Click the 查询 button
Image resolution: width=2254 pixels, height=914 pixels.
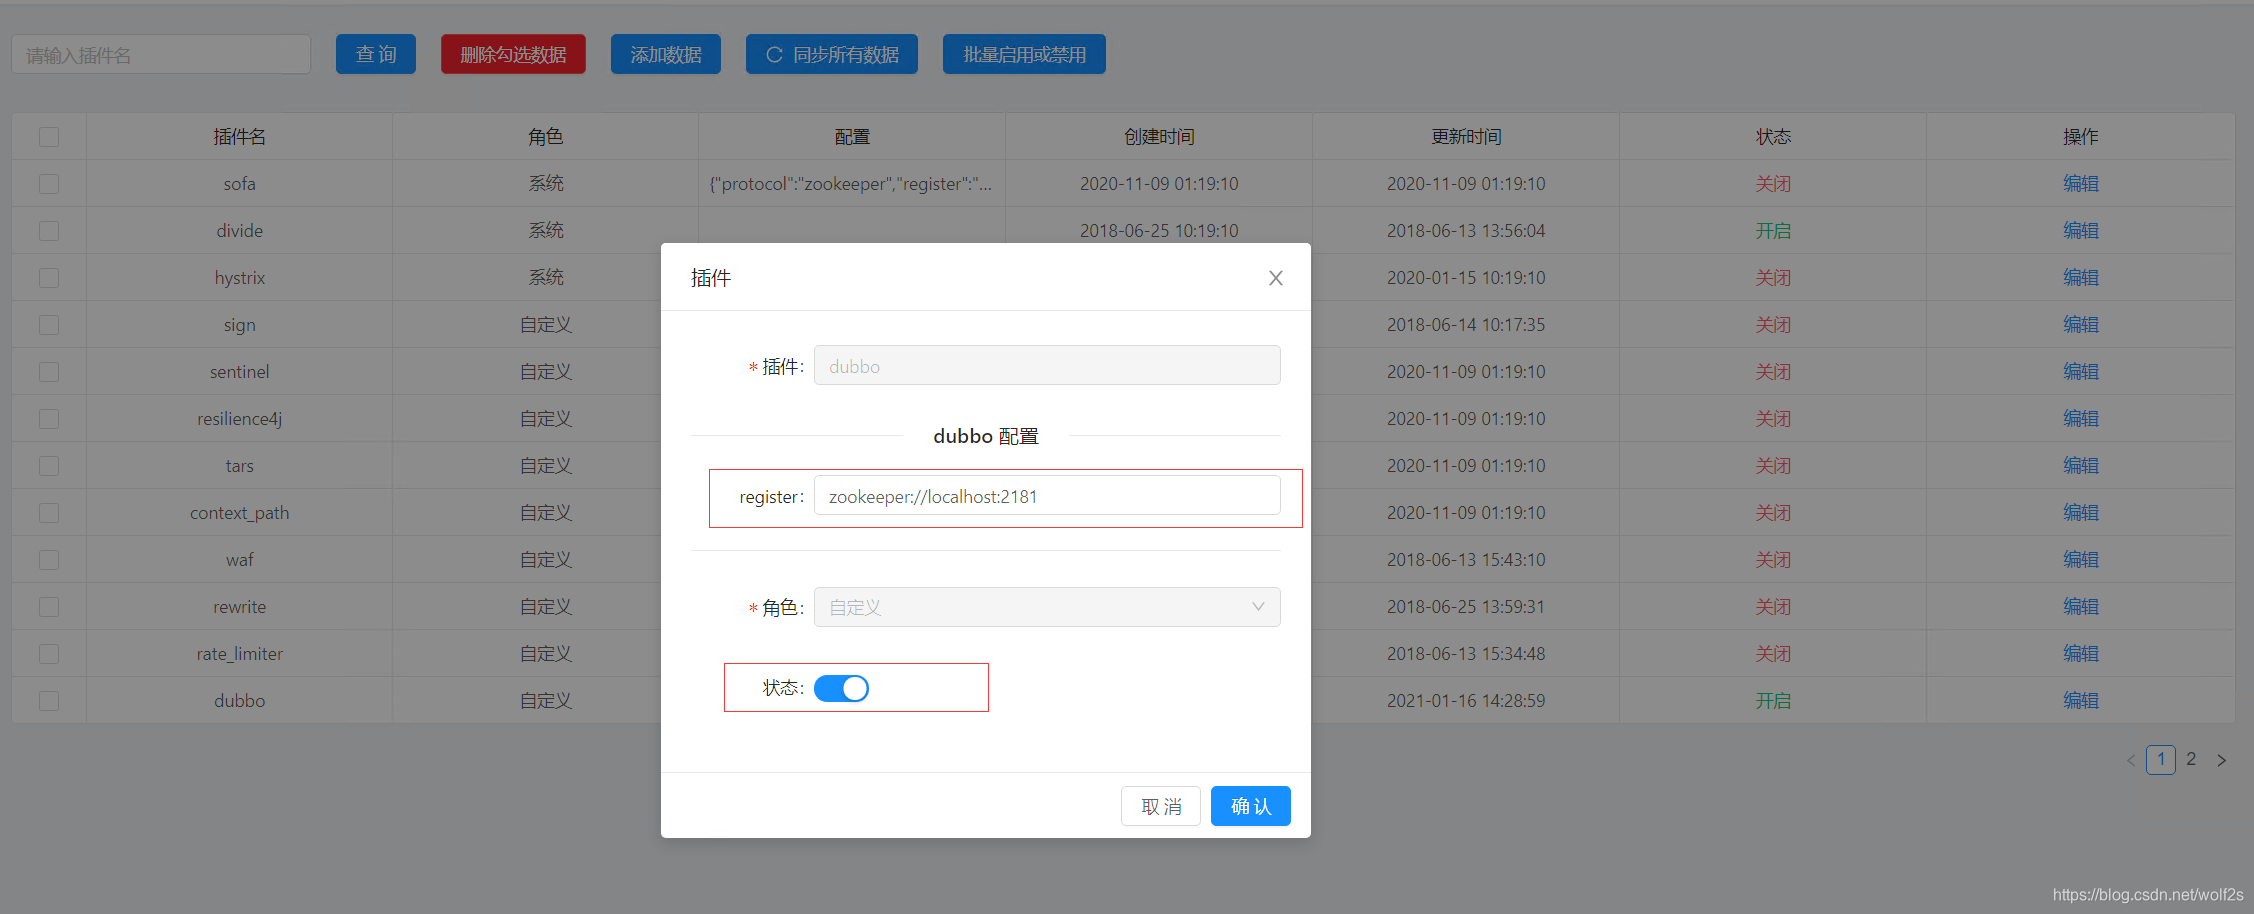pos(376,54)
